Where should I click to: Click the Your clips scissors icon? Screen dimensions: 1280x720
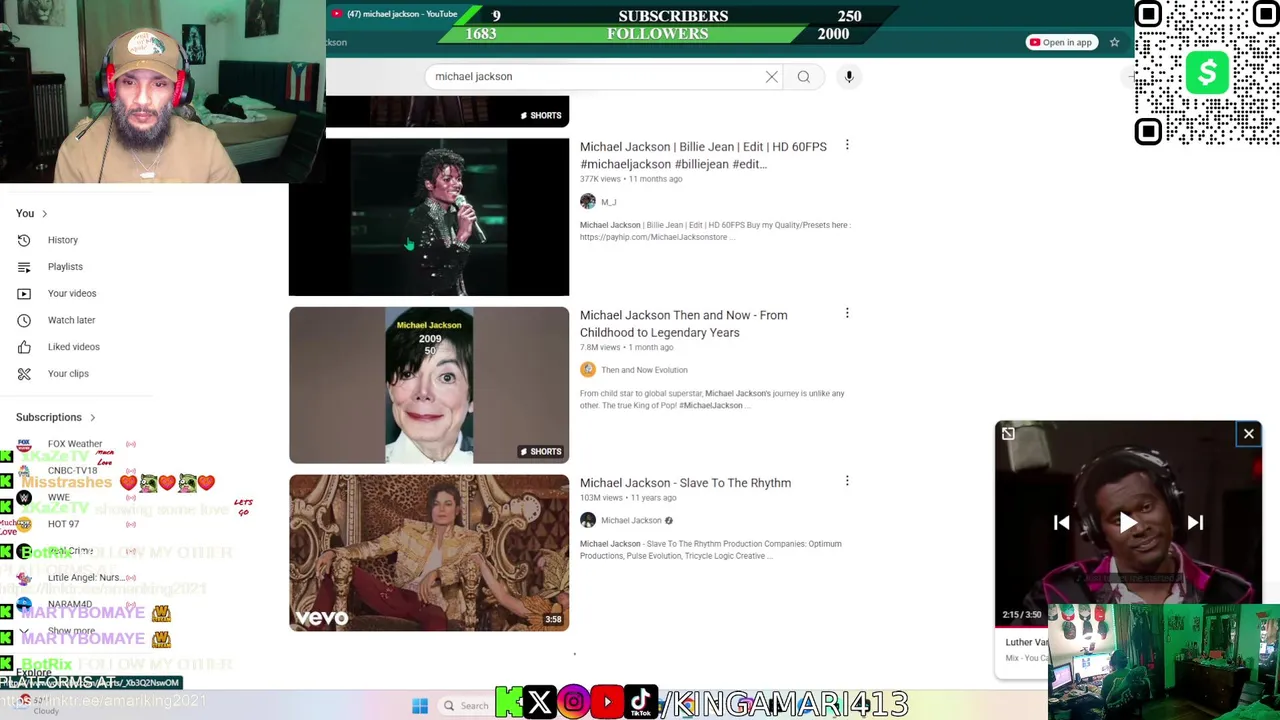point(25,374)
